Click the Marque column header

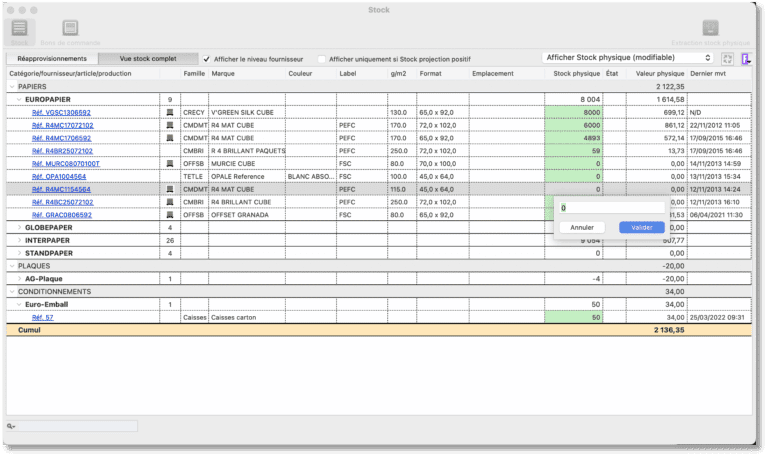coord(223,73)
